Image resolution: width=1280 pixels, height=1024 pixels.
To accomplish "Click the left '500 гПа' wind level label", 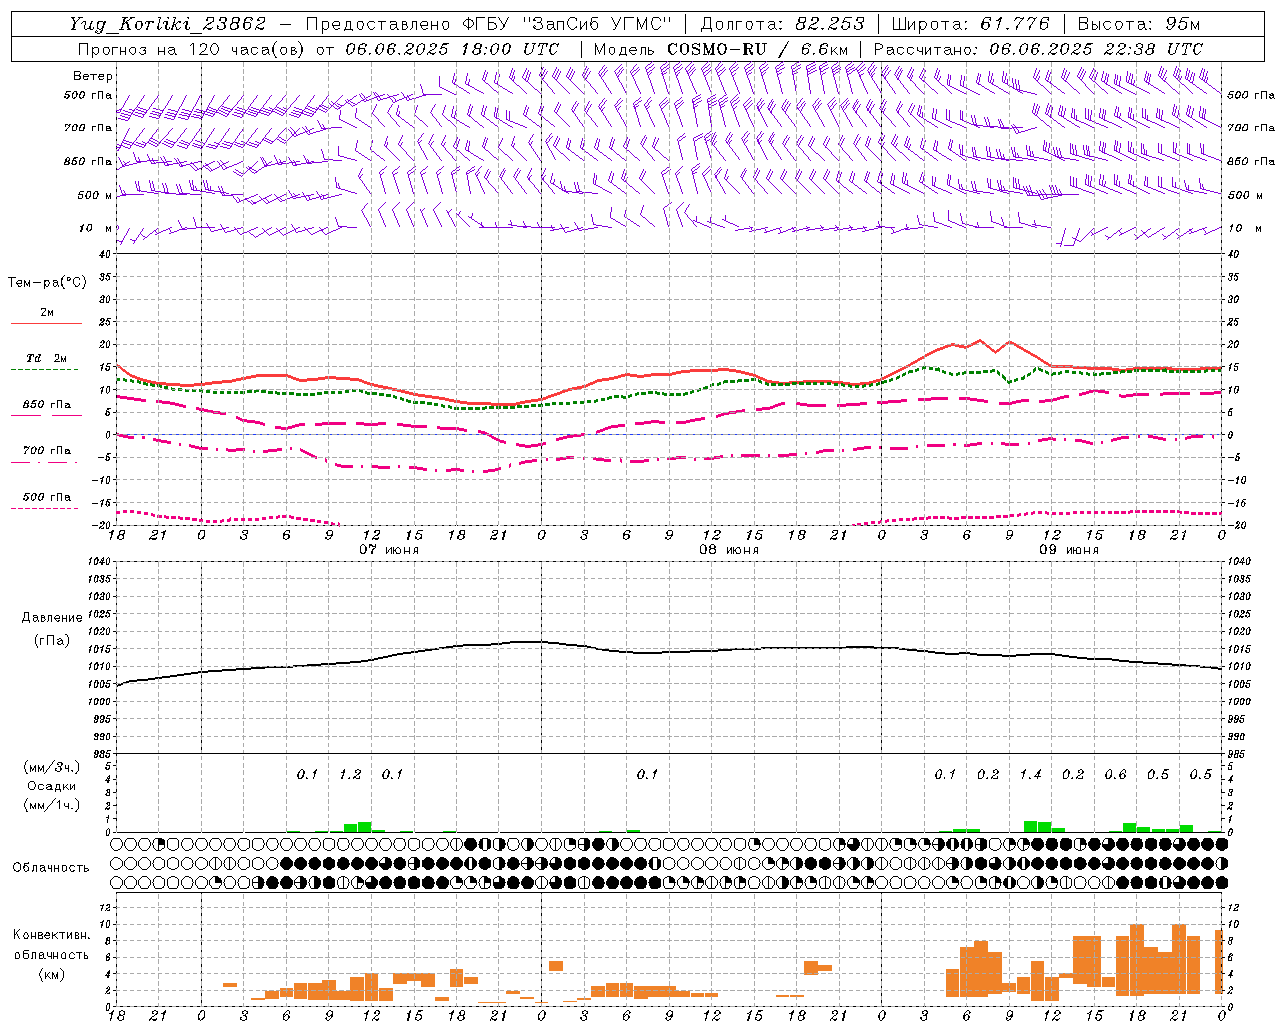I will [x=88, y=95].
